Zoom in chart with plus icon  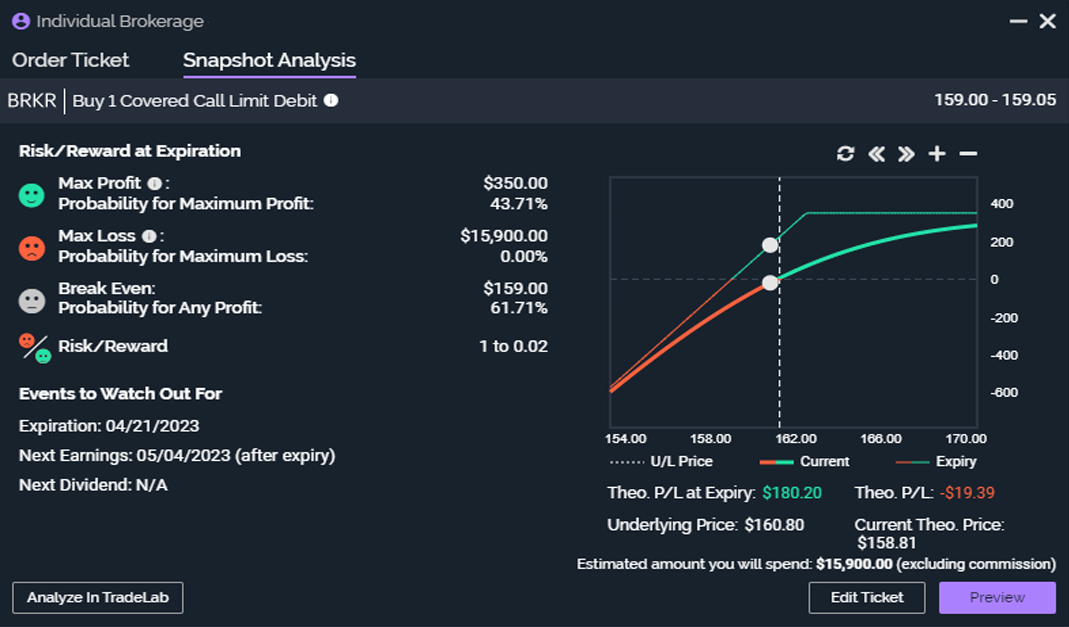[x=937, y=154]
